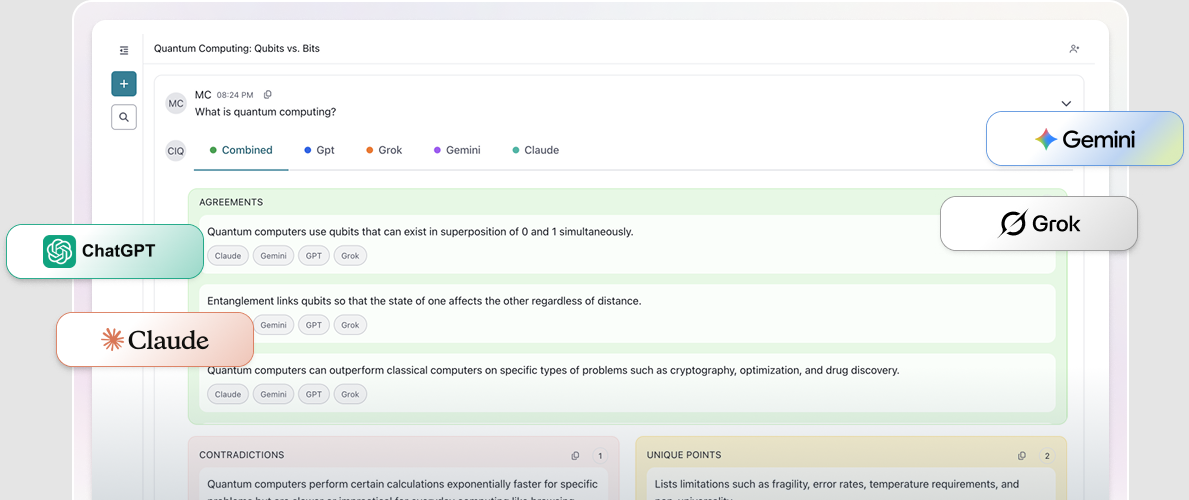
Task: Click the "UNIQUE POINTS" heading
Action: [x=684, y=455]
